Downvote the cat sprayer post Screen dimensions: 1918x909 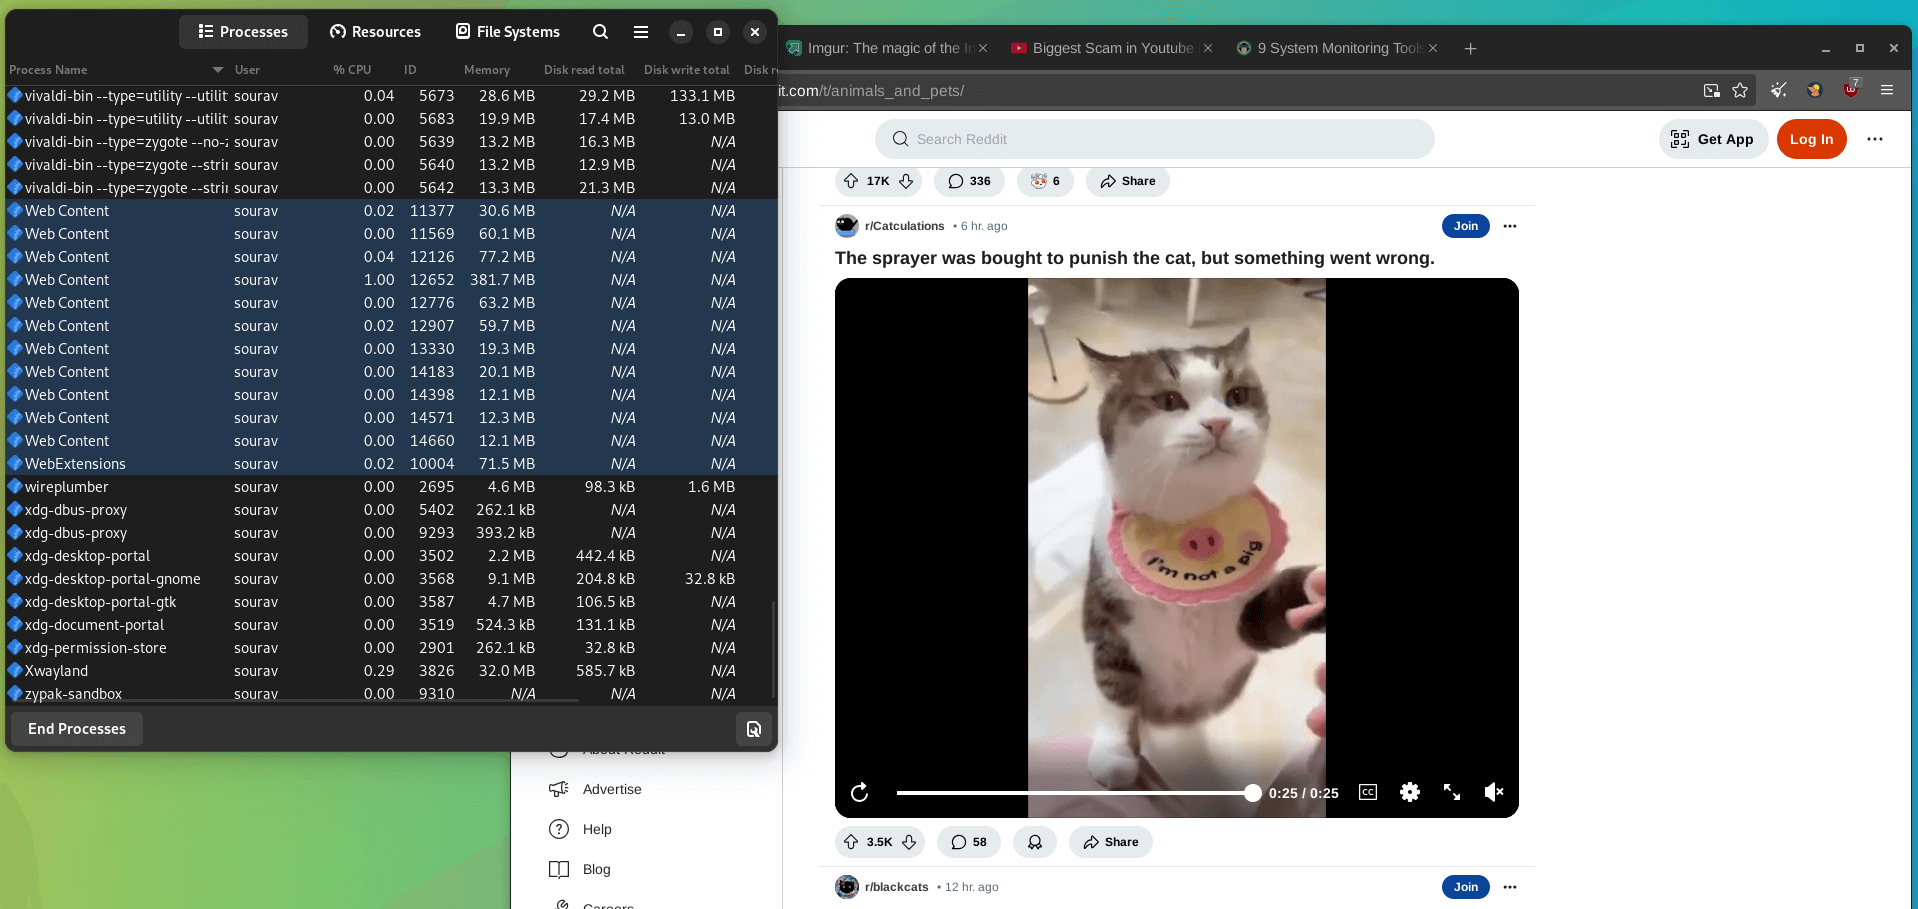click(x=909, y=842)
